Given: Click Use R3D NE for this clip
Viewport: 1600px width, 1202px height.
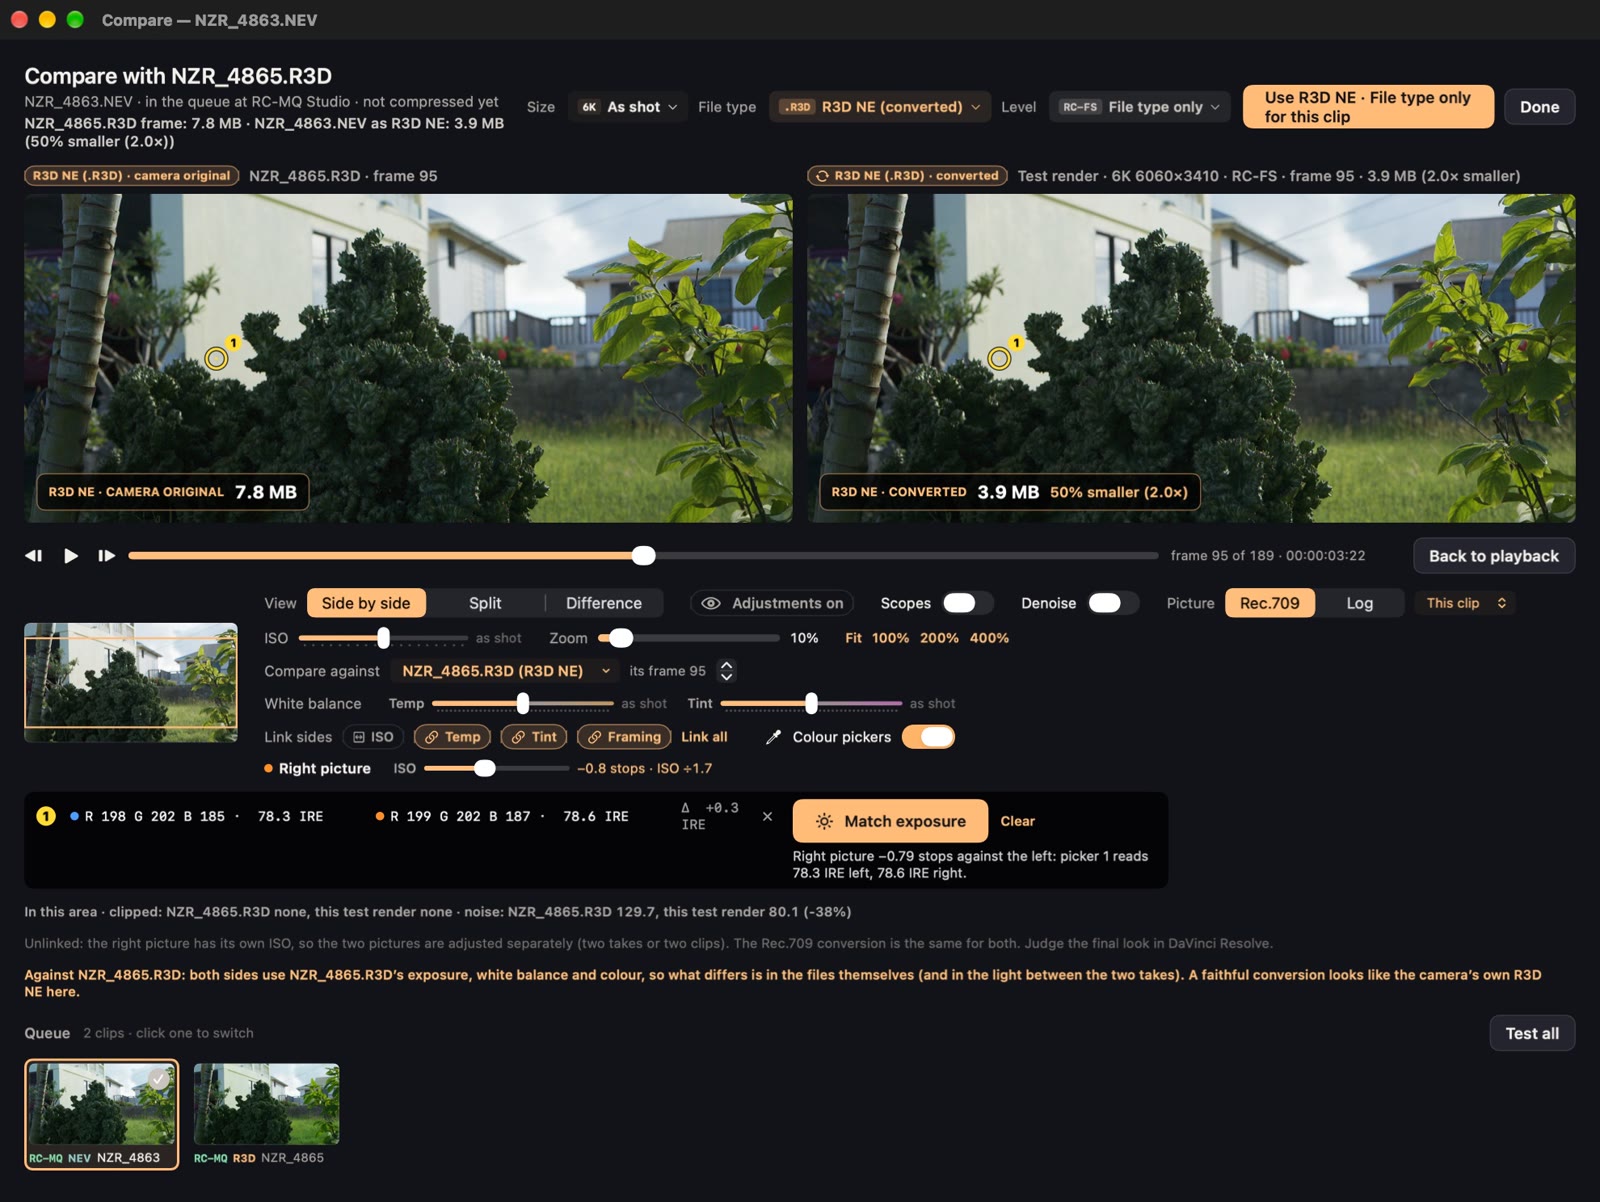Looking at the screenshot, I should [1368, 107].
